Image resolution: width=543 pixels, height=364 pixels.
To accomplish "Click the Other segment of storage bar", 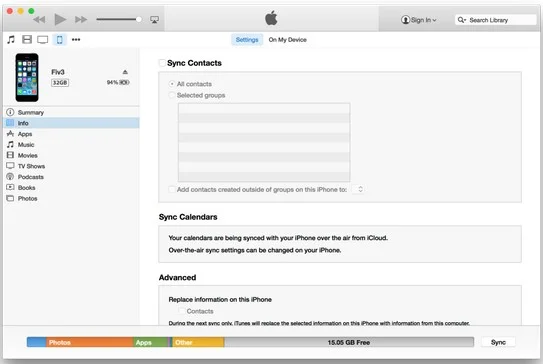I will pos(198,342).
